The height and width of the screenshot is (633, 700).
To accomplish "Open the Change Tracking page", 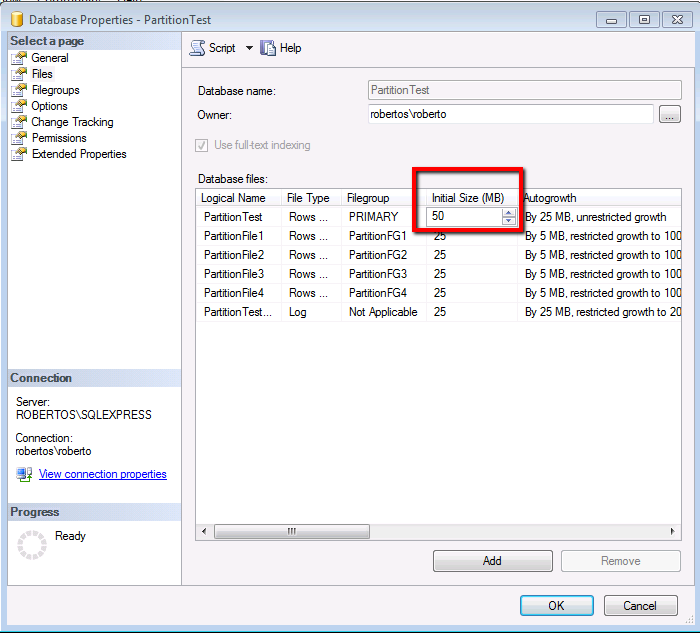I will click(x=72, y=122).
